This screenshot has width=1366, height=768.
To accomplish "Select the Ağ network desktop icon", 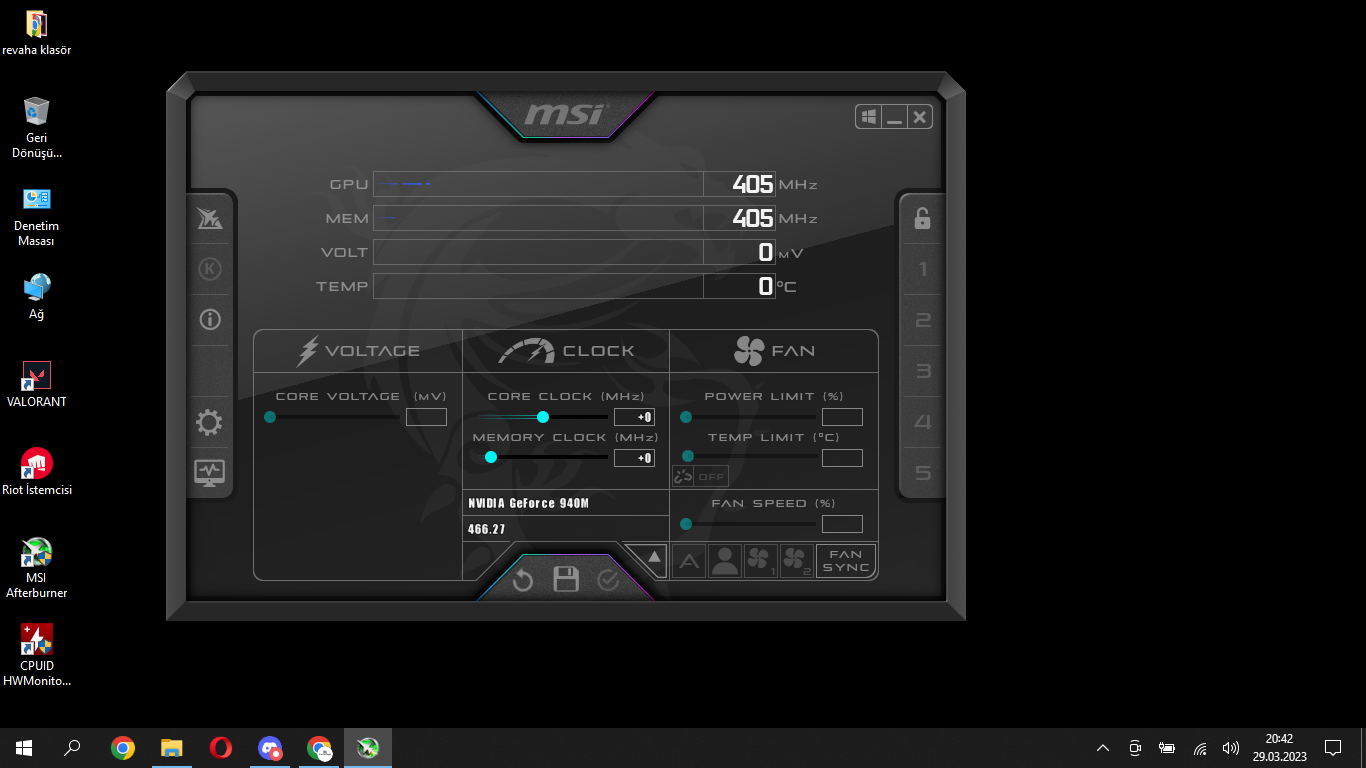I will (37, 297).
